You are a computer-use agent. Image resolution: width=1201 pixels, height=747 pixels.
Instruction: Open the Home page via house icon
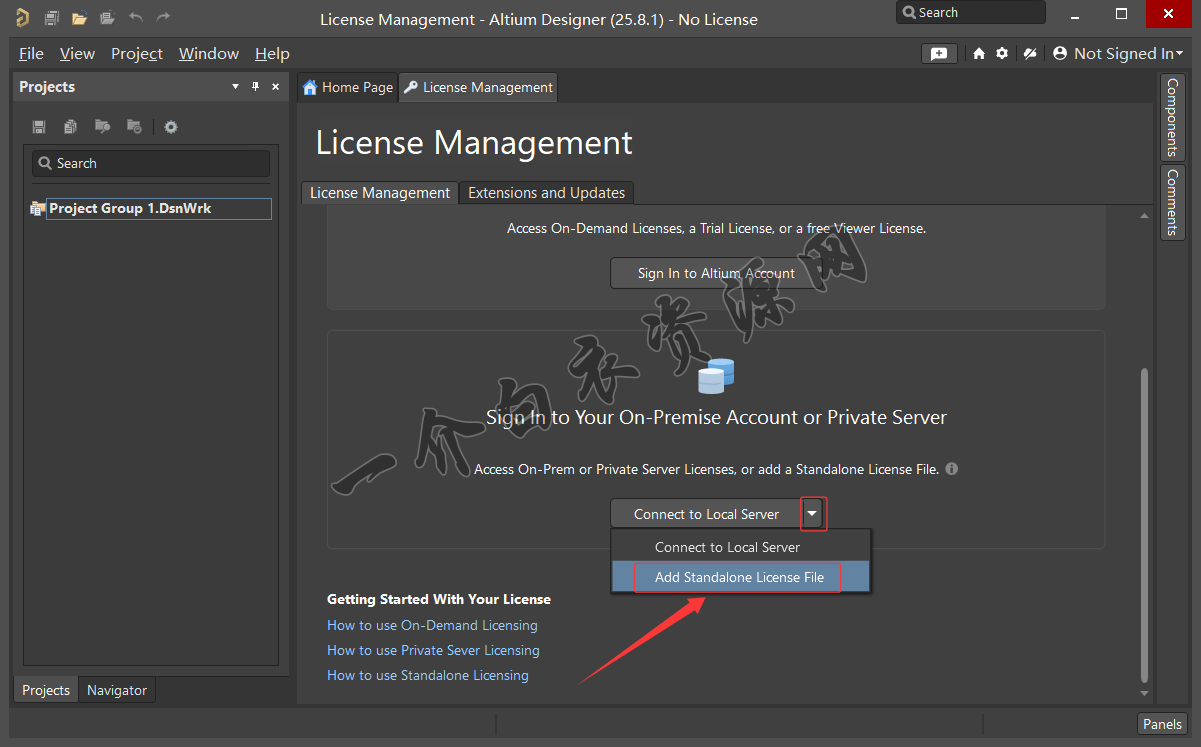point(978,54)
